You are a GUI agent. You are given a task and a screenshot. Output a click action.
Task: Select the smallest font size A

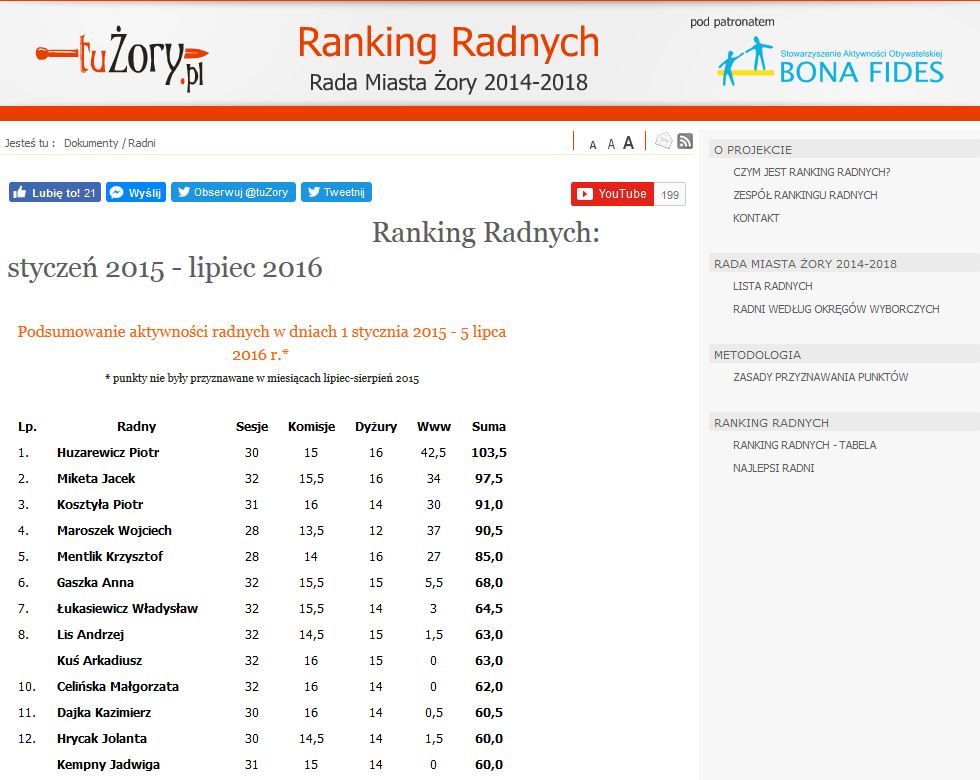coord(593,145)
